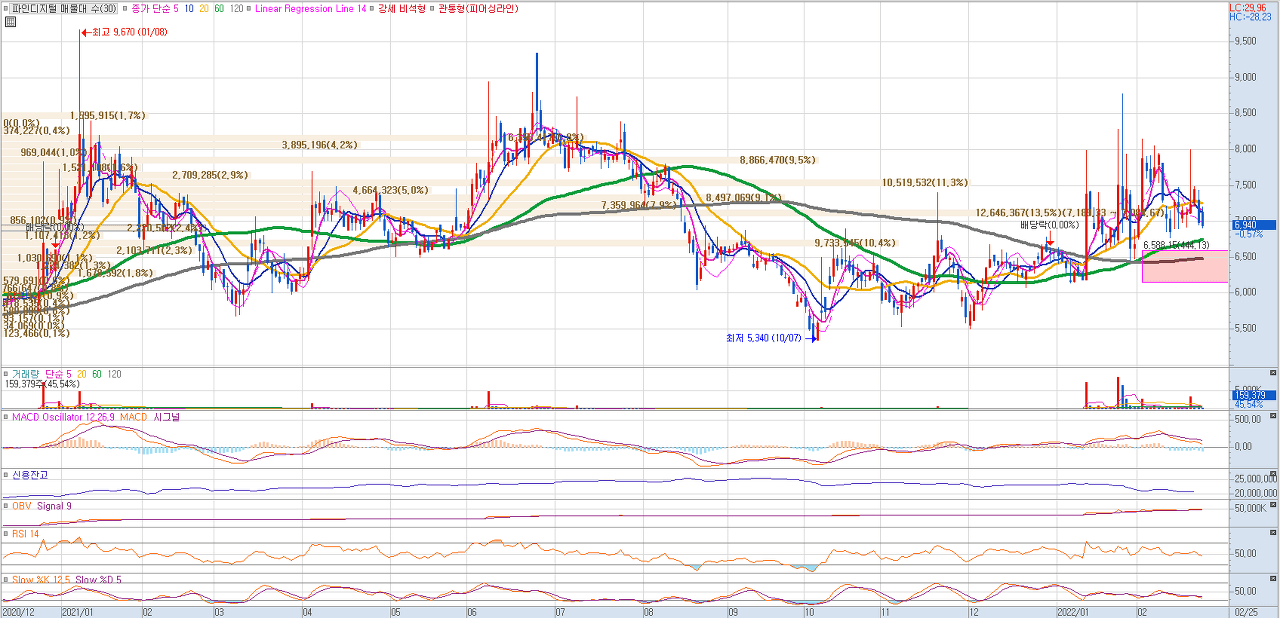Click the square marker before 종가 단순

125,8
